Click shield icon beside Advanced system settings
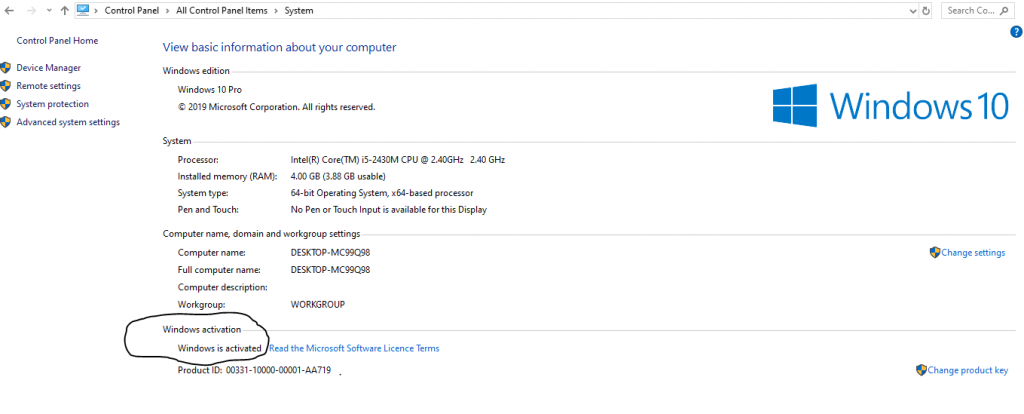Screen dimensions: 1024x414 6,122
